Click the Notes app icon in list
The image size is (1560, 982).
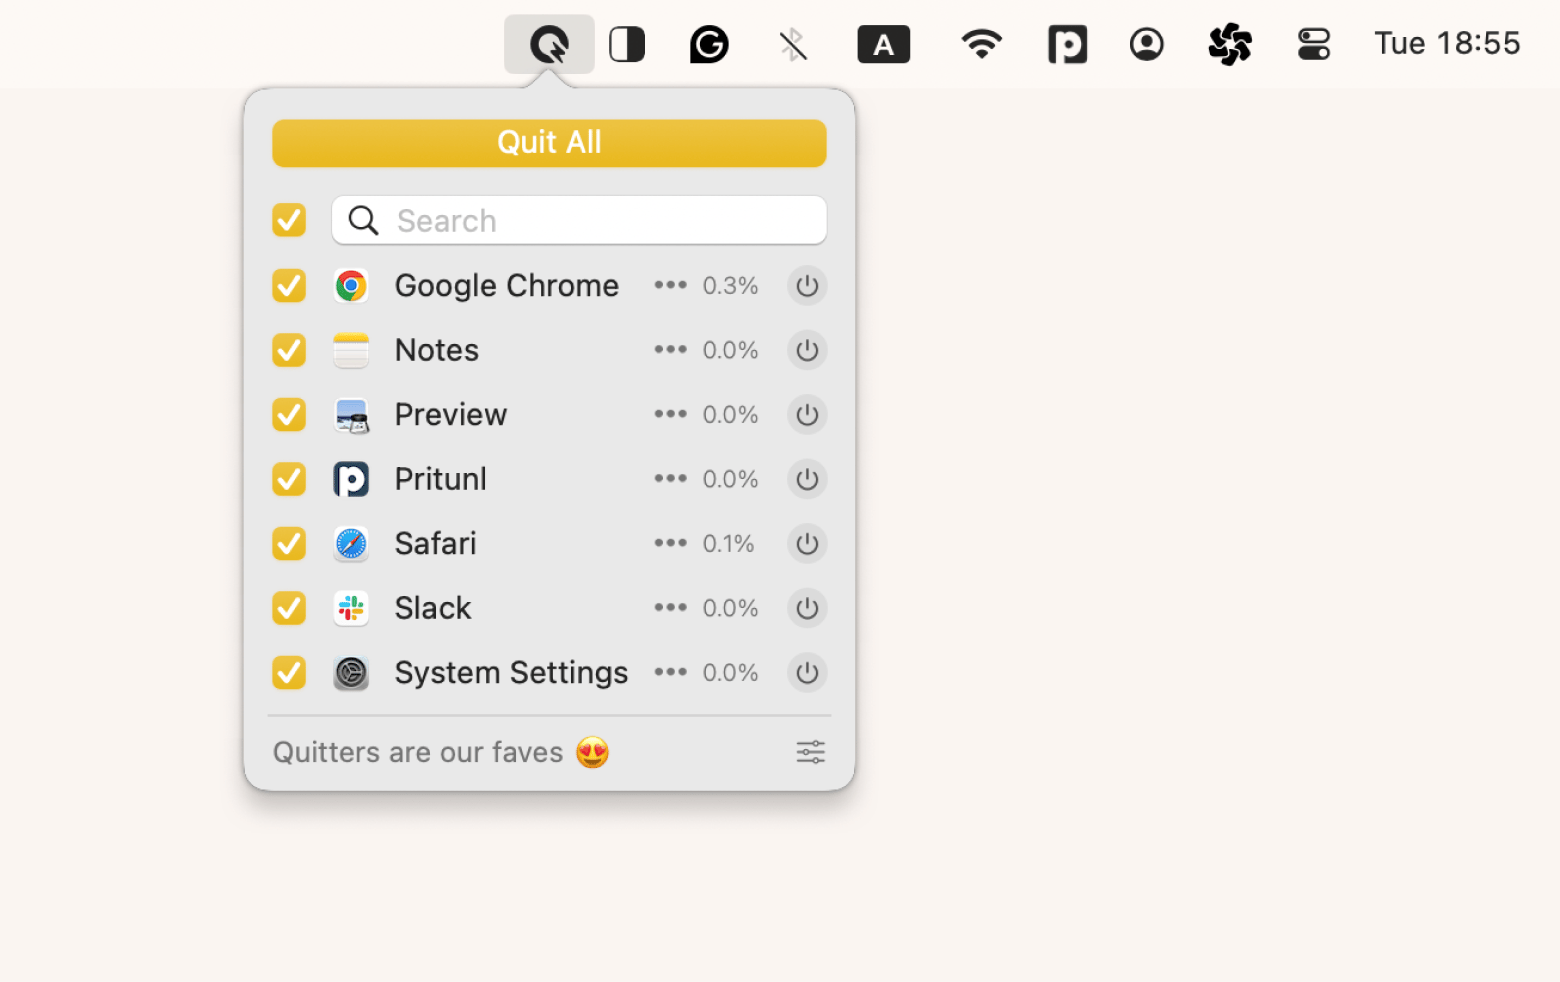[351, 350]
